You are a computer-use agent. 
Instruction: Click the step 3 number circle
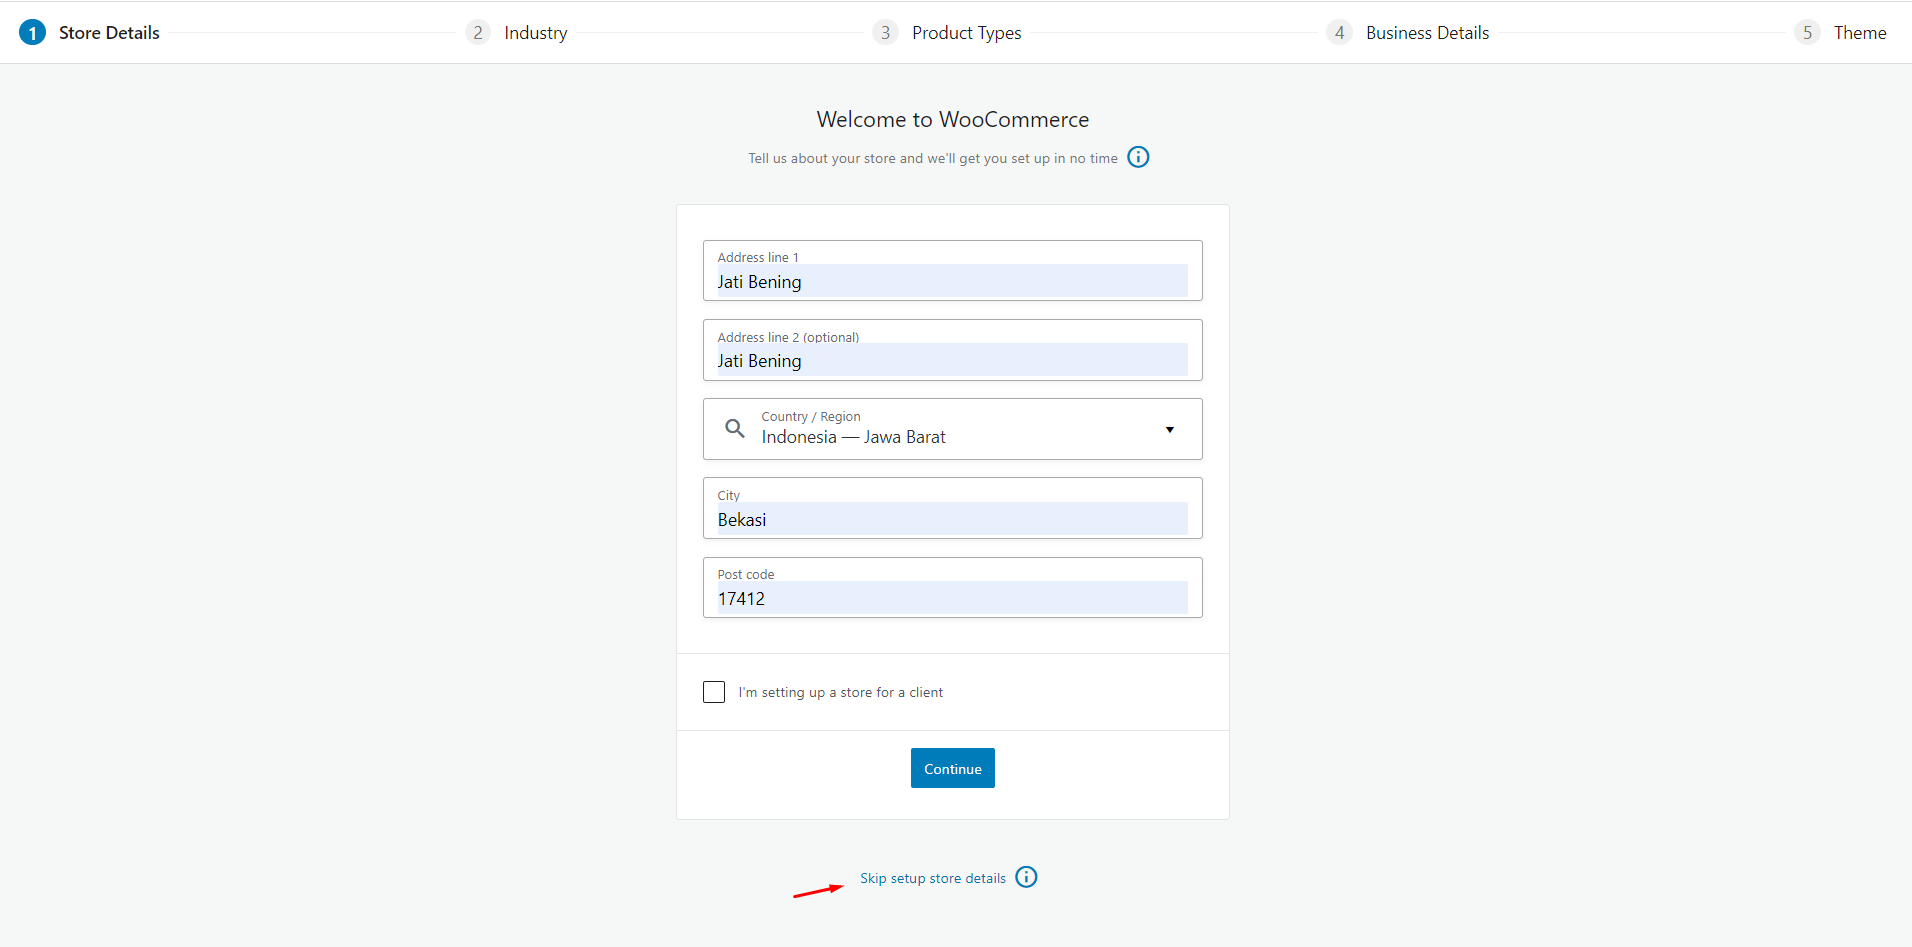tap(885, 33)
